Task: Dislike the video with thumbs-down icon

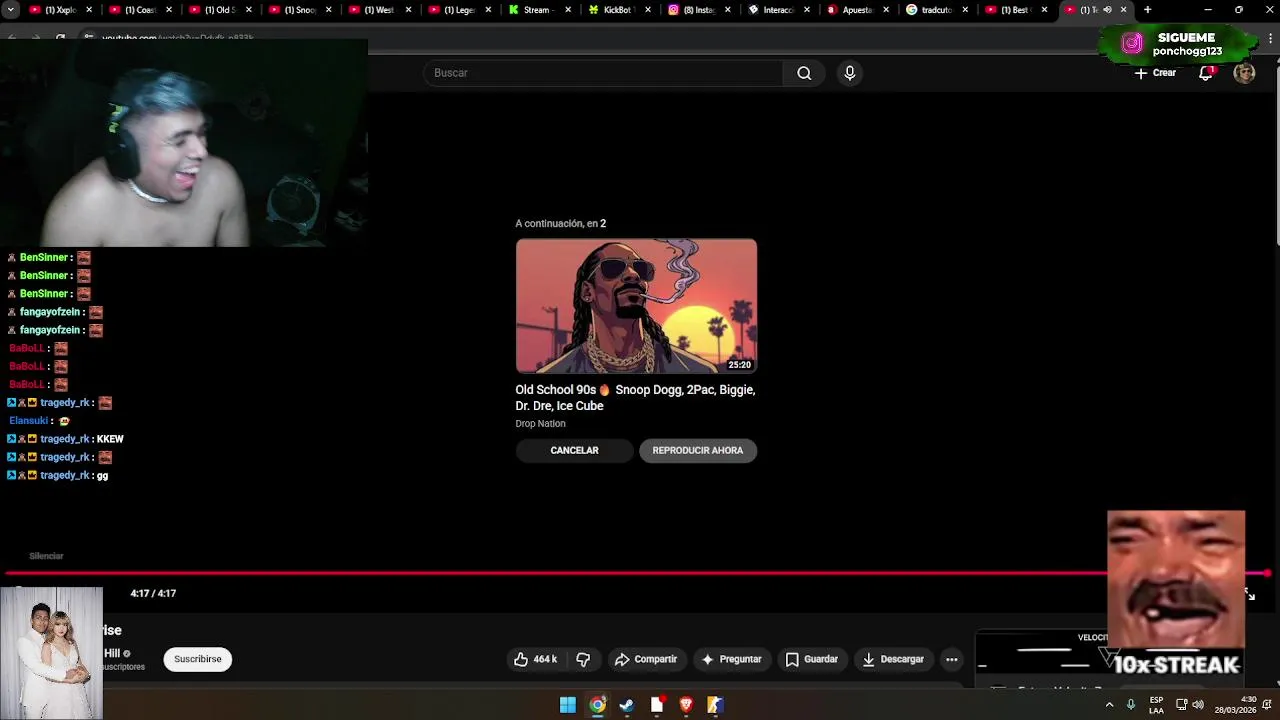Action: pyautogui.click(x=583, y=659)
